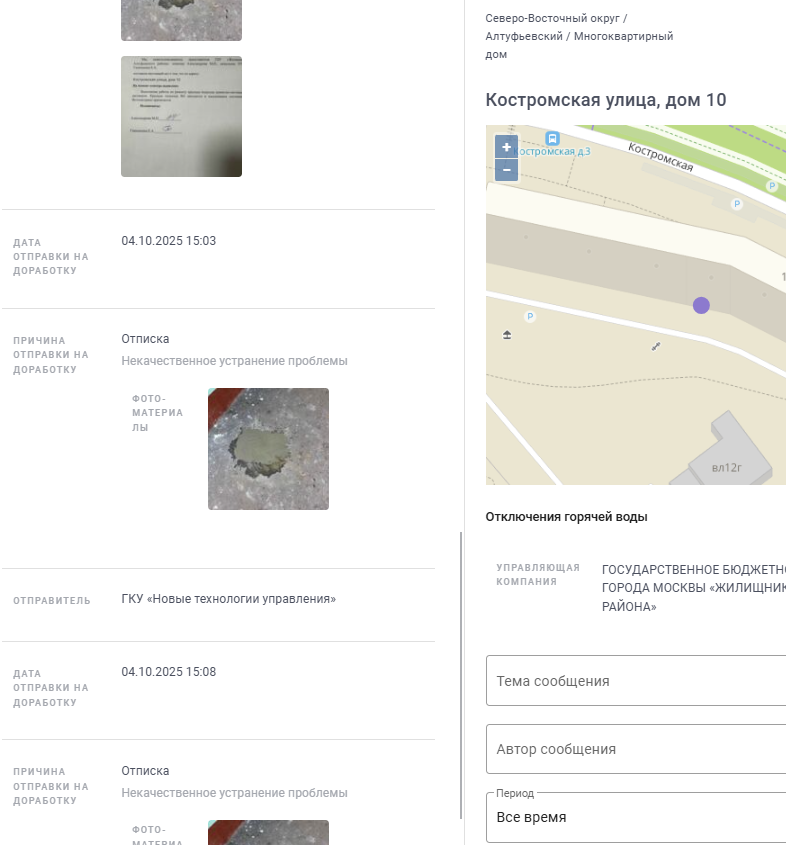Click Некачественное устранение проблемы under first Отписка
Image resolution: width=786 pixels, height=845 pixels.
(234, 361)
